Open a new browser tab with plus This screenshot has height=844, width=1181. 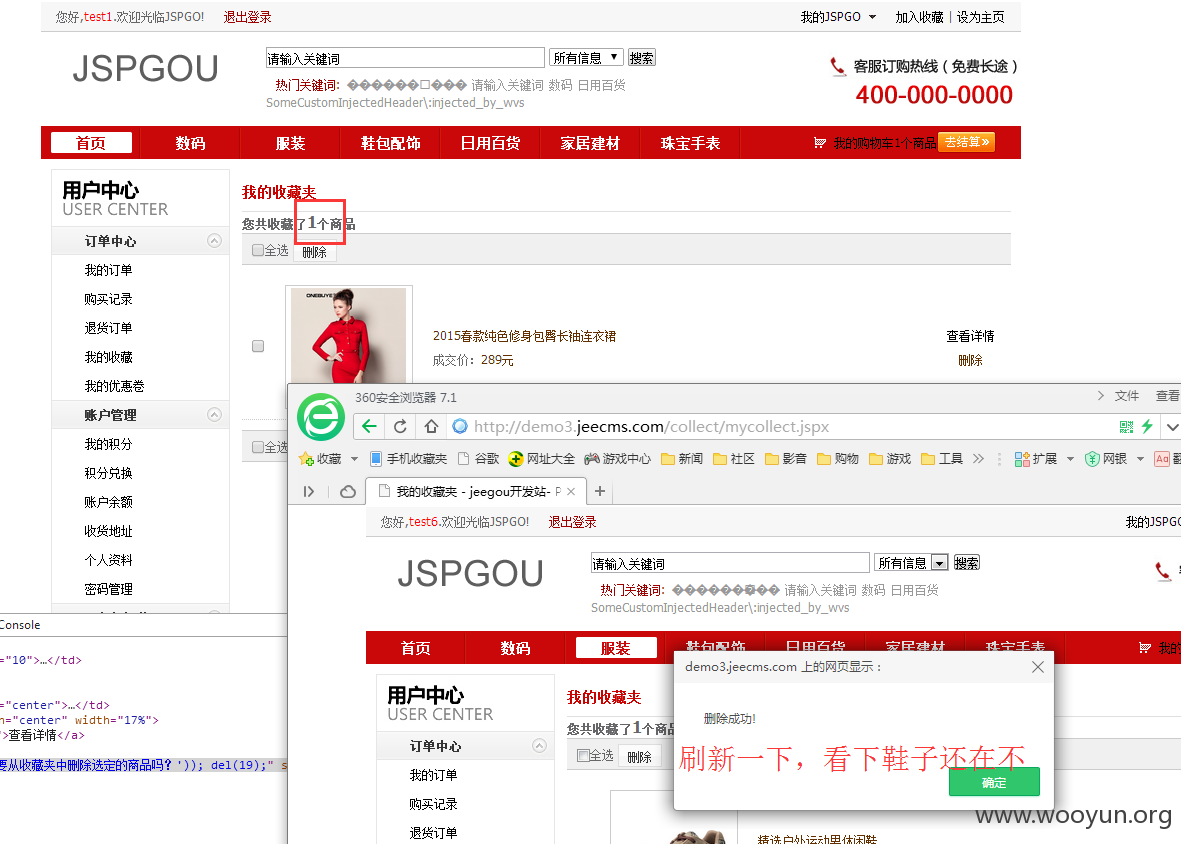coord(600,491)
